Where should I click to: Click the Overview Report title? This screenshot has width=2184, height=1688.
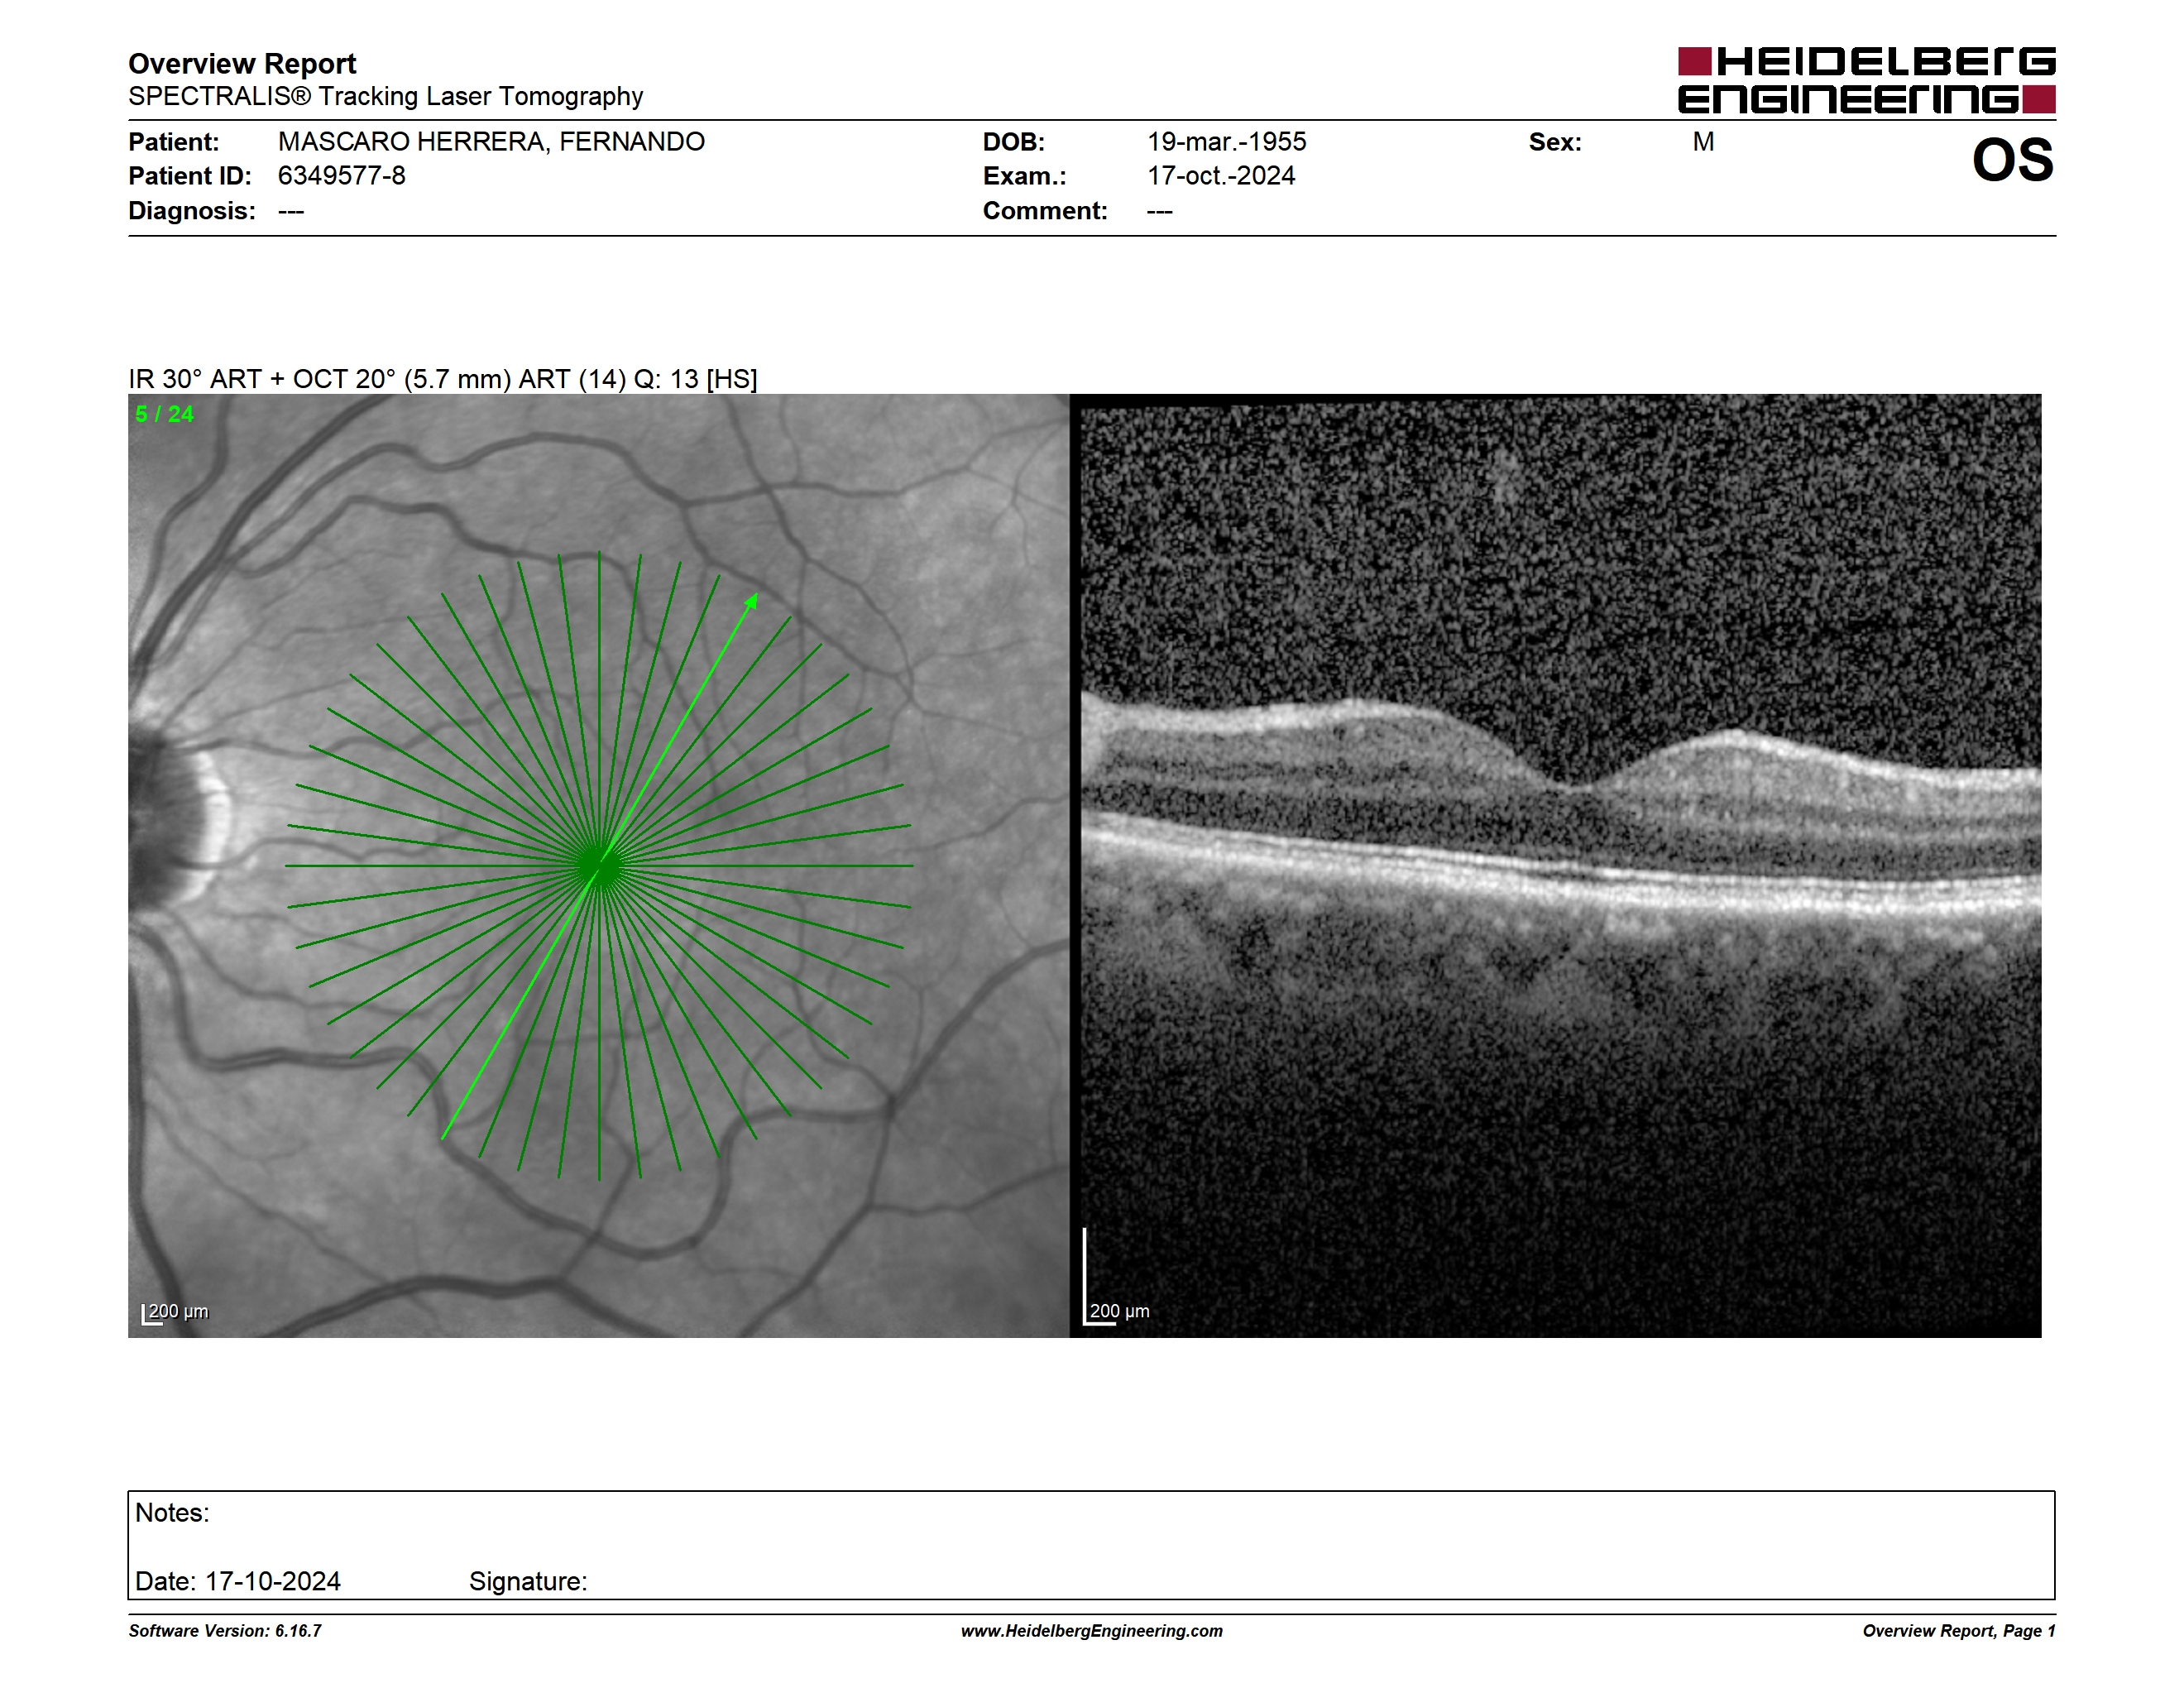(242, 64)
